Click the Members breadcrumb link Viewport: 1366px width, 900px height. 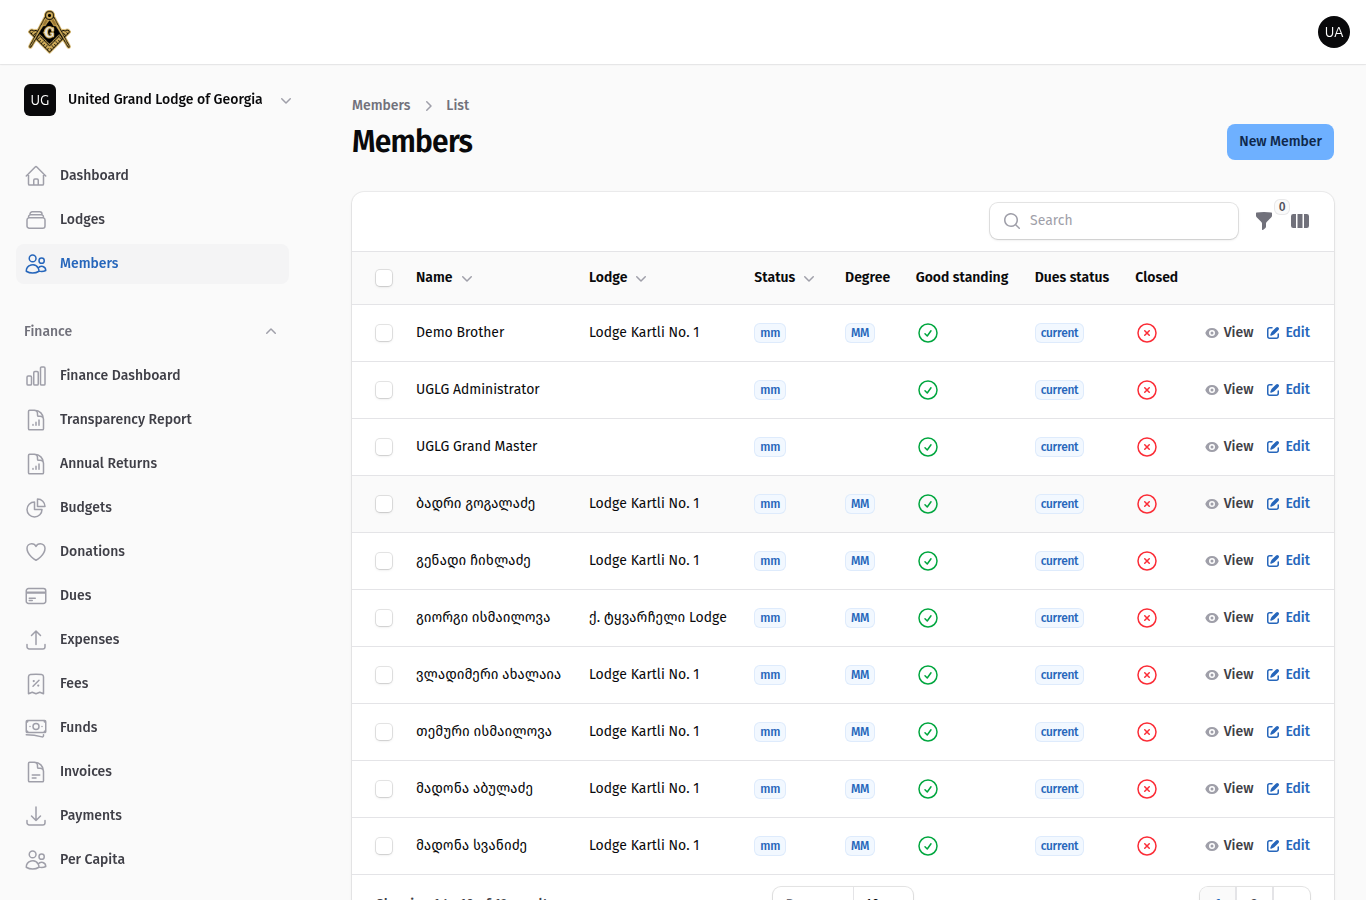click(381, 105)
